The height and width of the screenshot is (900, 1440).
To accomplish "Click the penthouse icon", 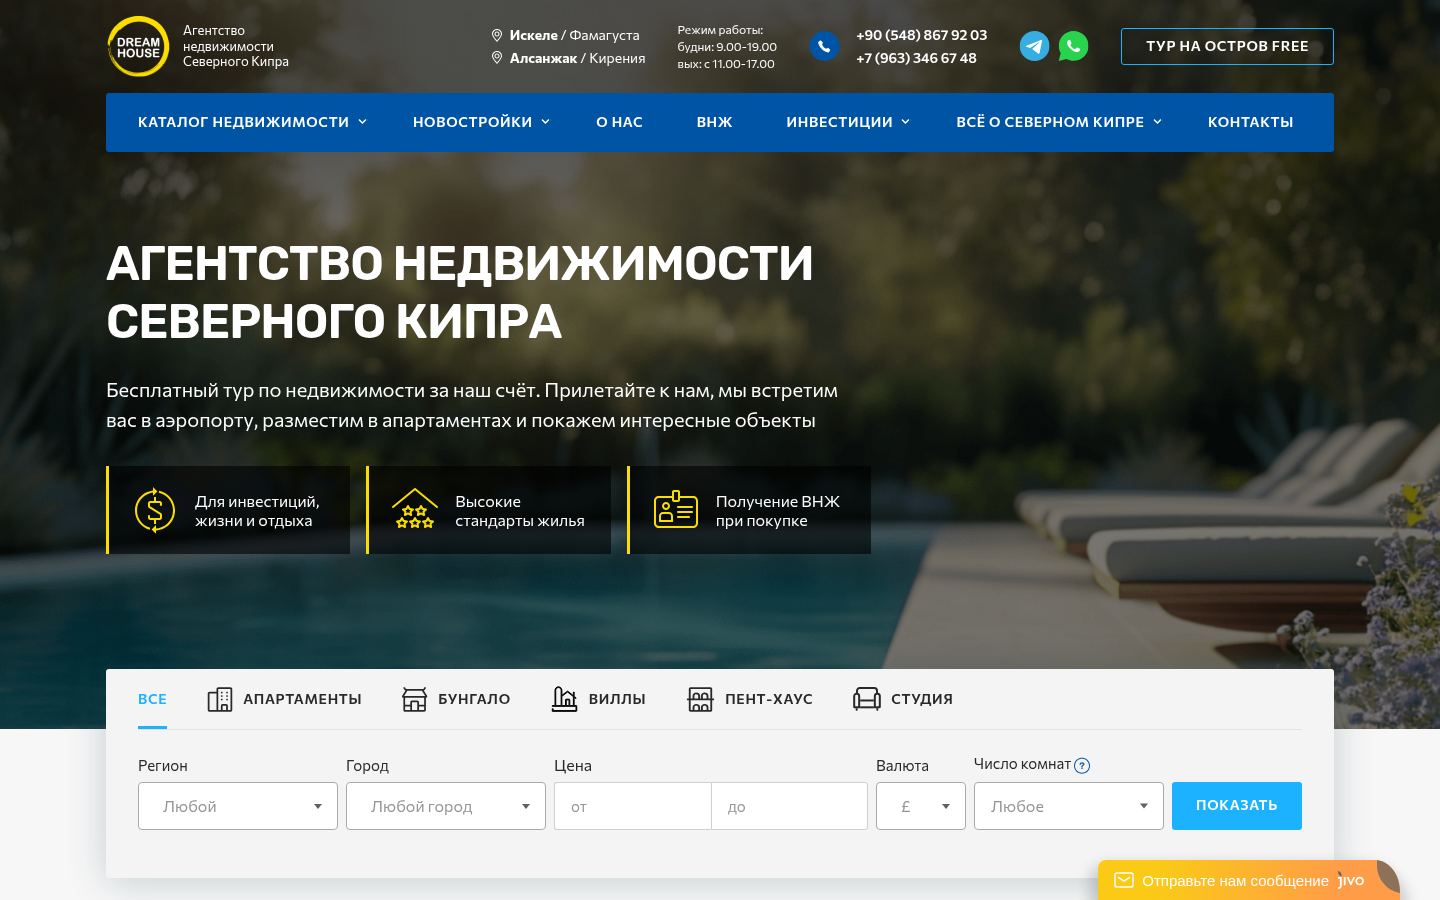I will tap(700, 699).
